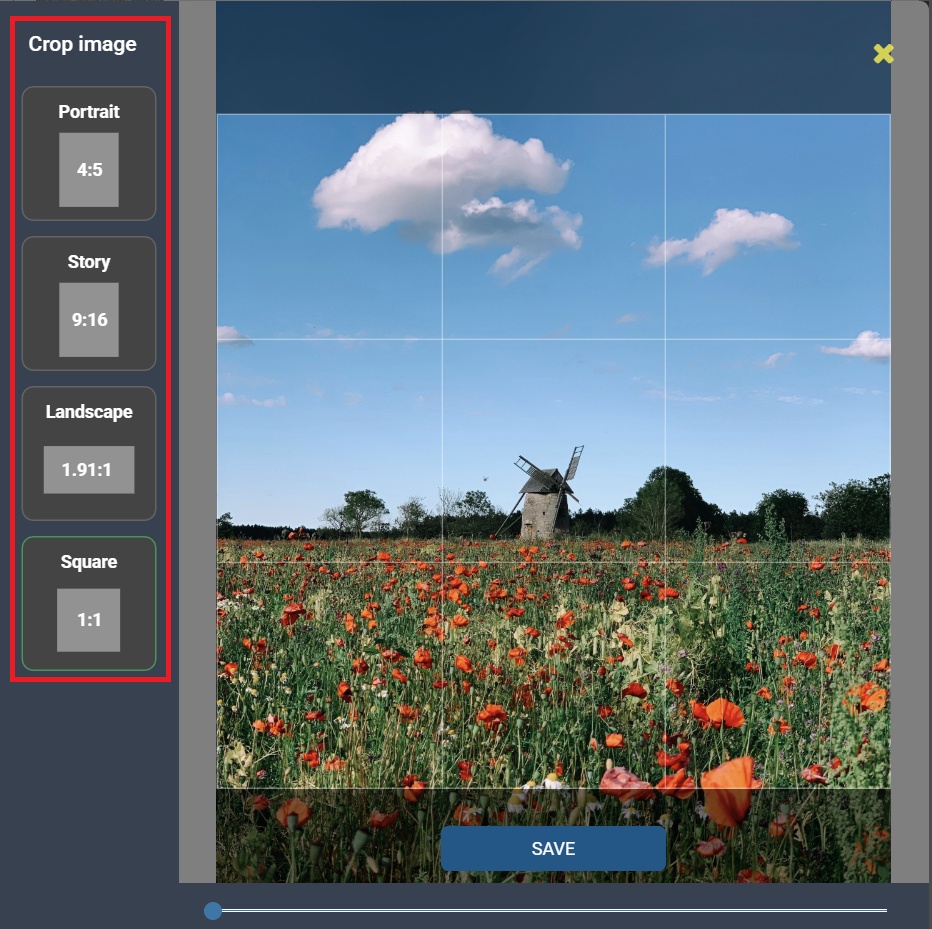Click the zoom slider handle

213,911
